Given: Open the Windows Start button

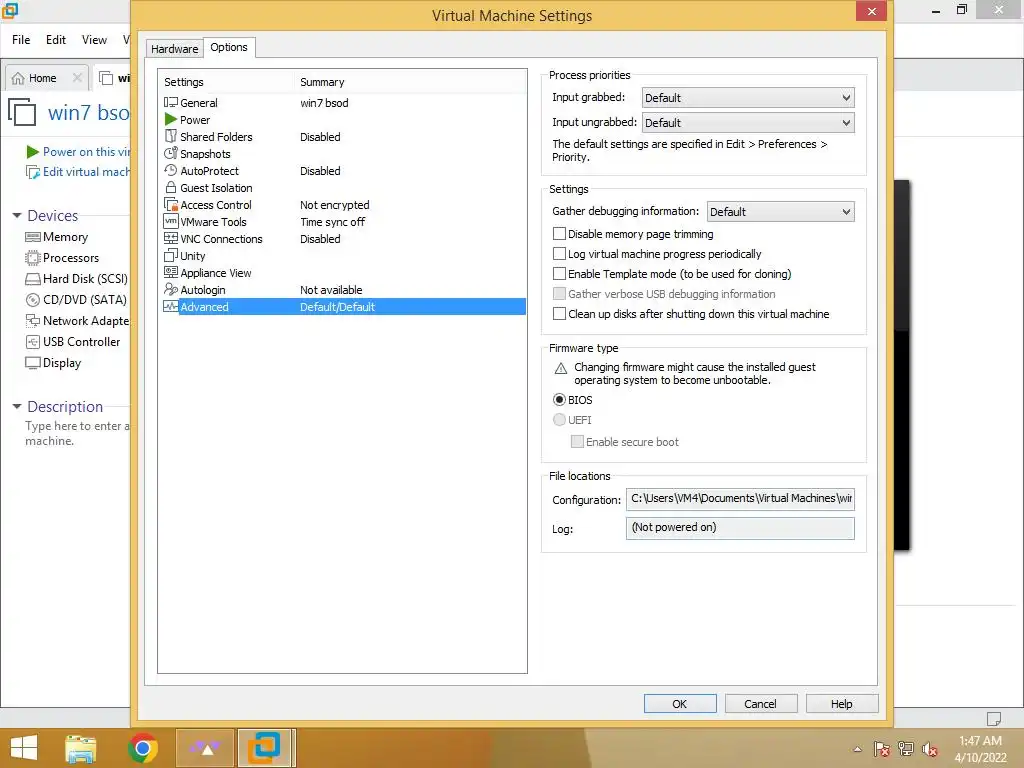Looking at the screenshot, I should click(24, 748).
